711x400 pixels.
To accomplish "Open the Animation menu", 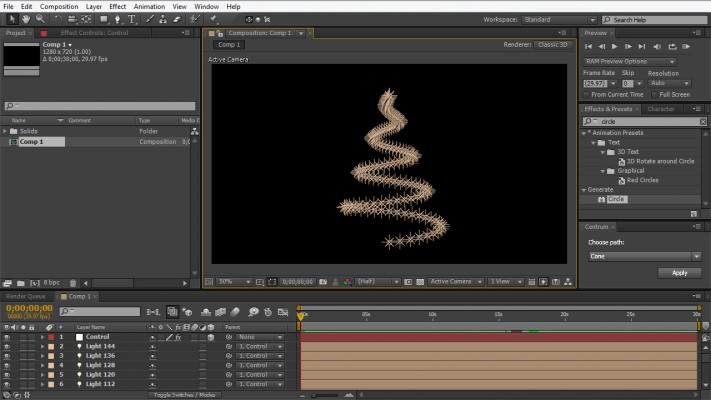I will coord(149,6).
